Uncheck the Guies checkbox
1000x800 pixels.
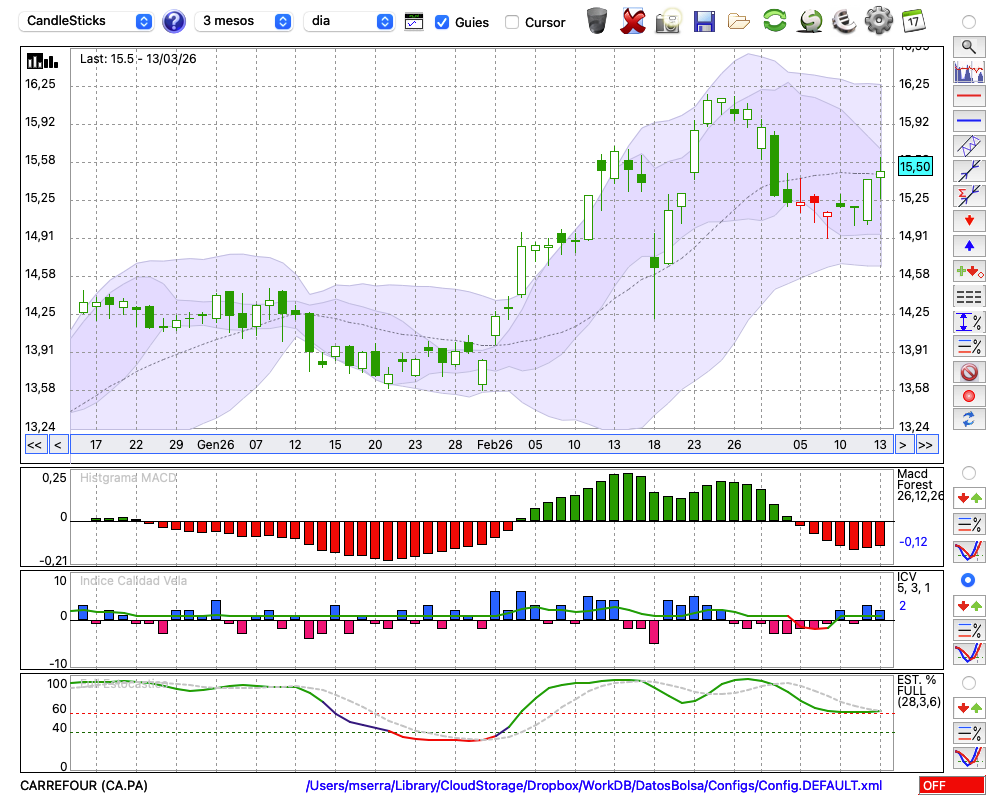point(442,22)
